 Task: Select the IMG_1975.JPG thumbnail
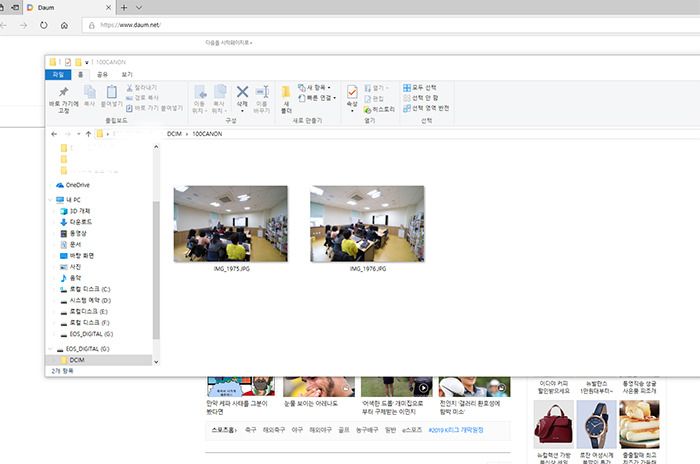[x=231, y=224]
